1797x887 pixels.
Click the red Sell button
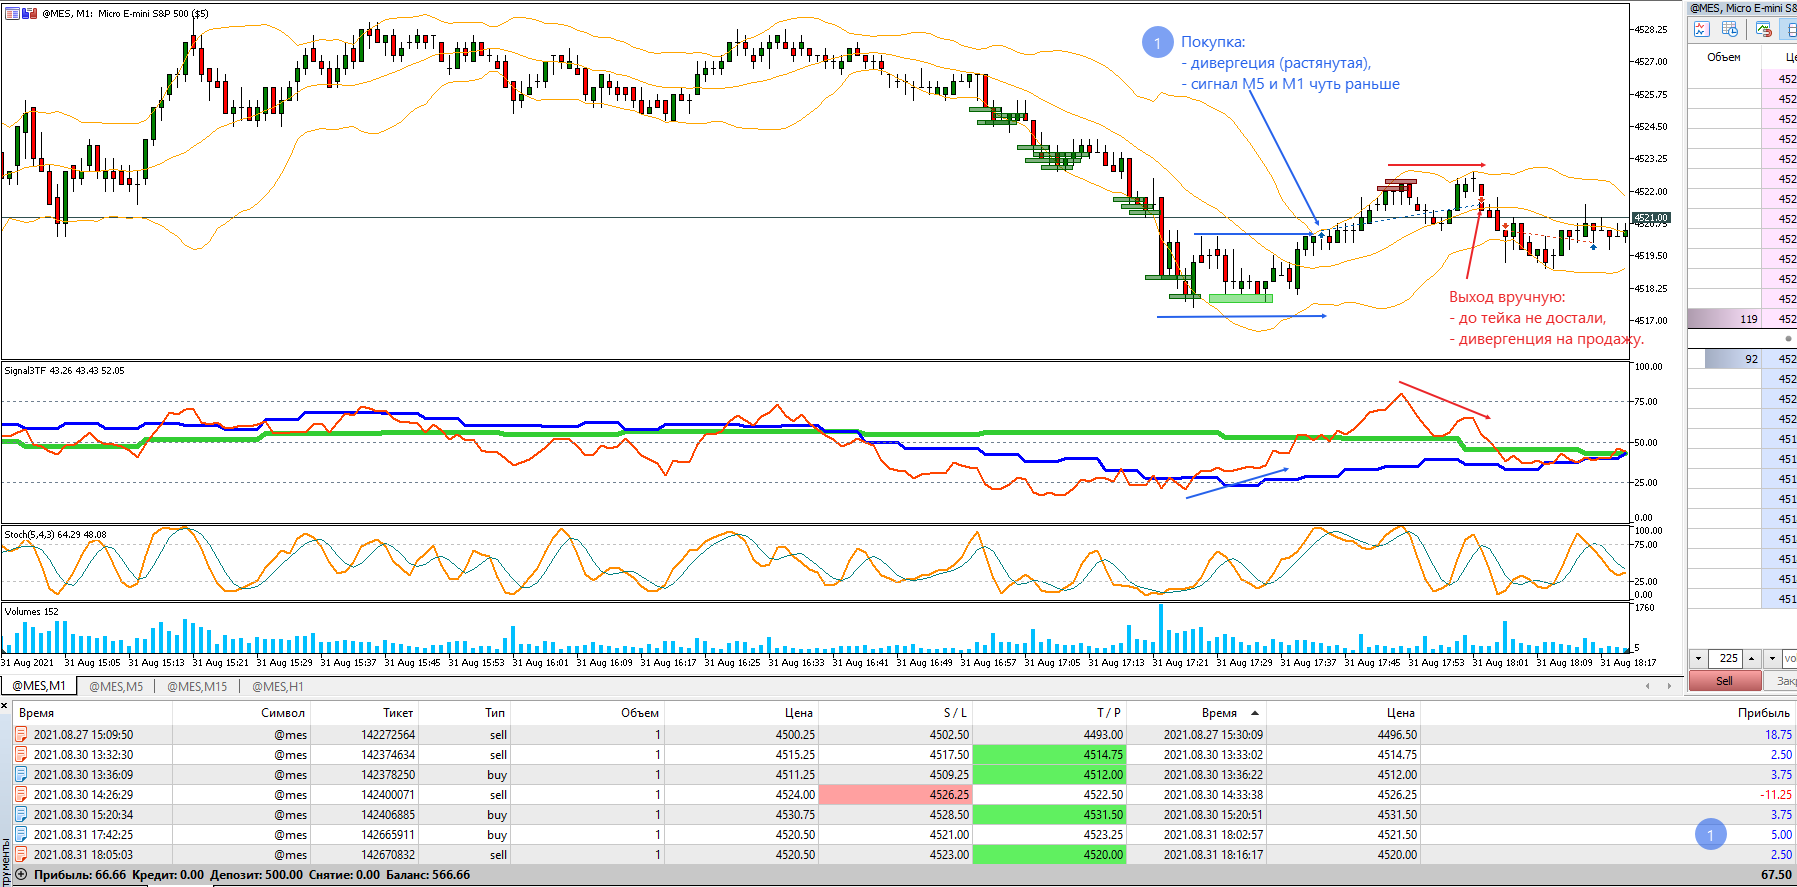click(x=1724, y=681)
